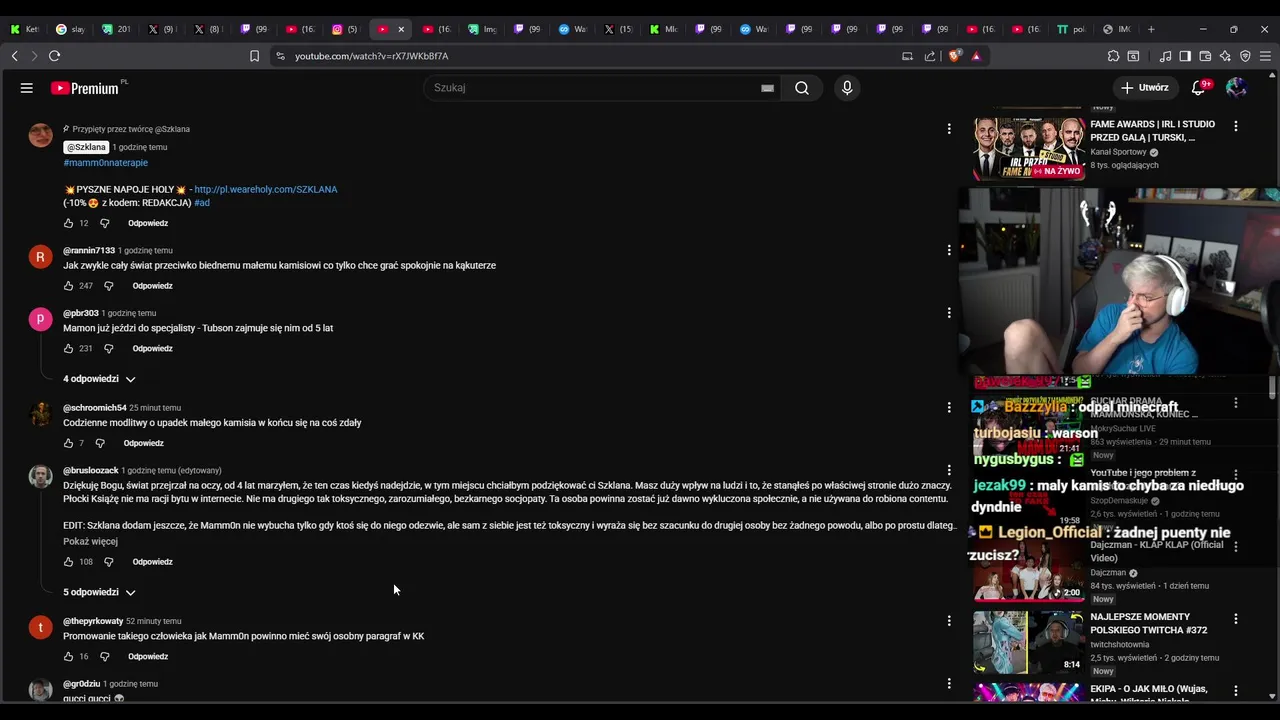Viewport: 1280px width, 720px height.
Task: Like the comment by @thepyrkowaty
Action: [69, 657]
